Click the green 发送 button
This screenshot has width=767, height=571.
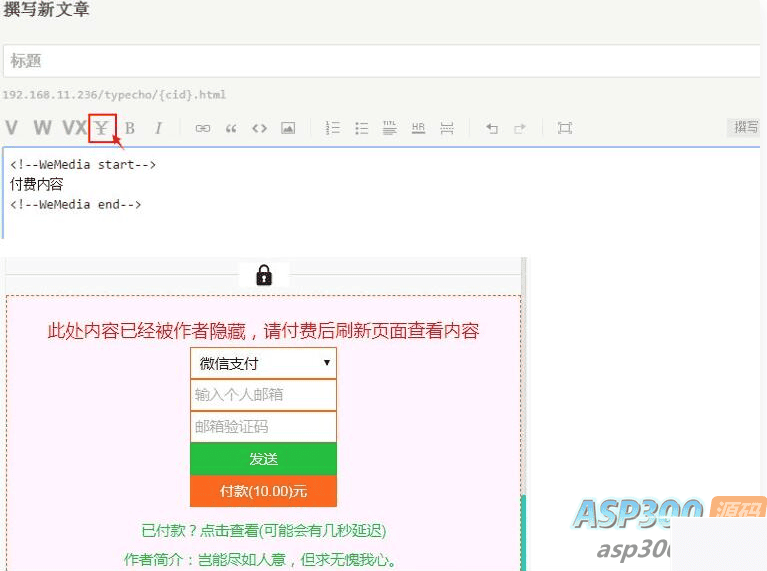263,458
